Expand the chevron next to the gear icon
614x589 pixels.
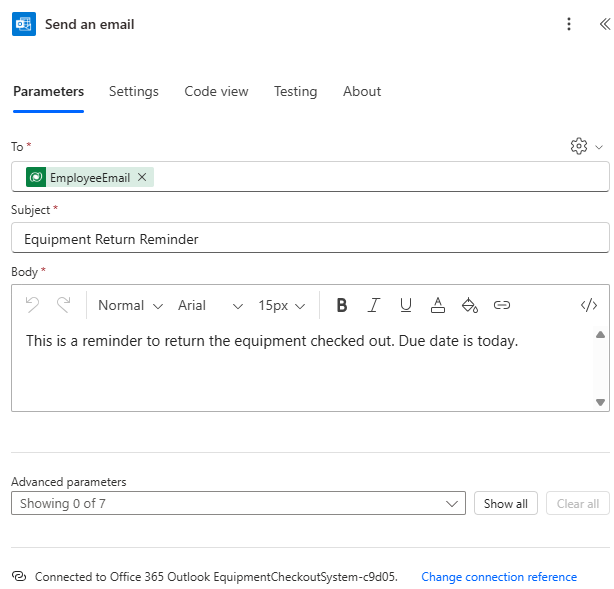tap(599, 147)
